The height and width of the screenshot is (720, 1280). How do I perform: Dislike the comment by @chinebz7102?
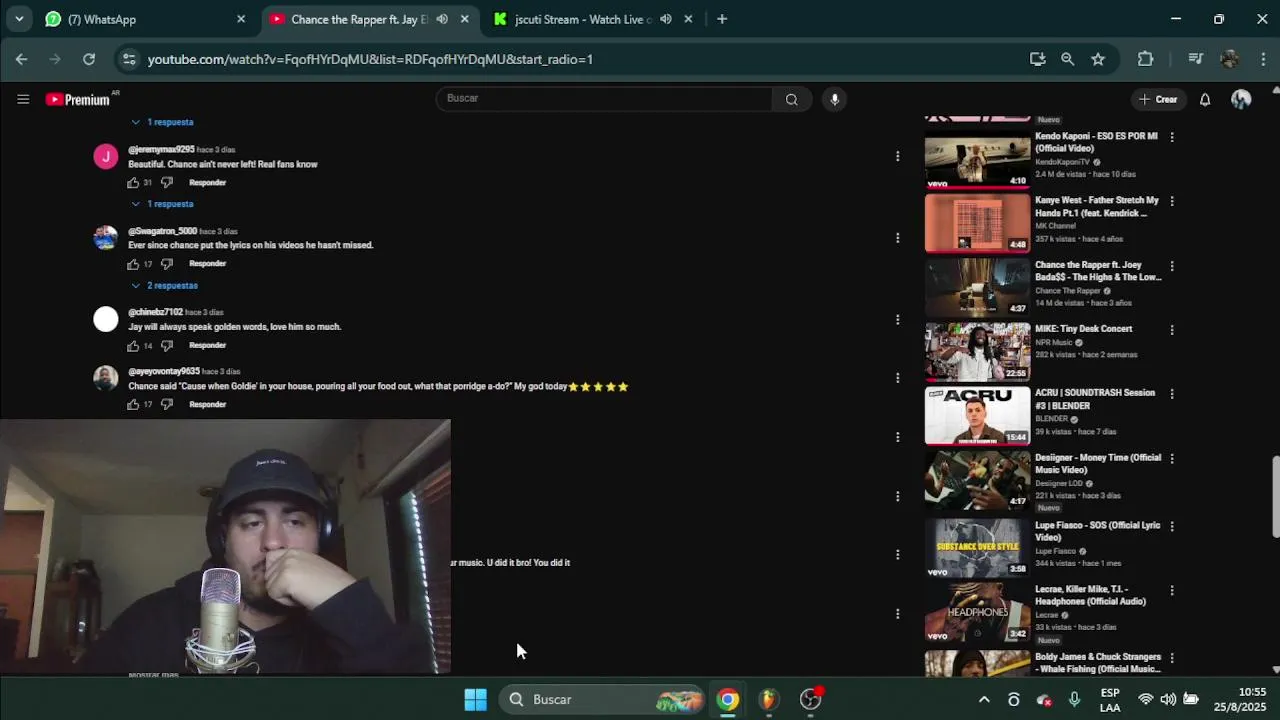[167, 346]
